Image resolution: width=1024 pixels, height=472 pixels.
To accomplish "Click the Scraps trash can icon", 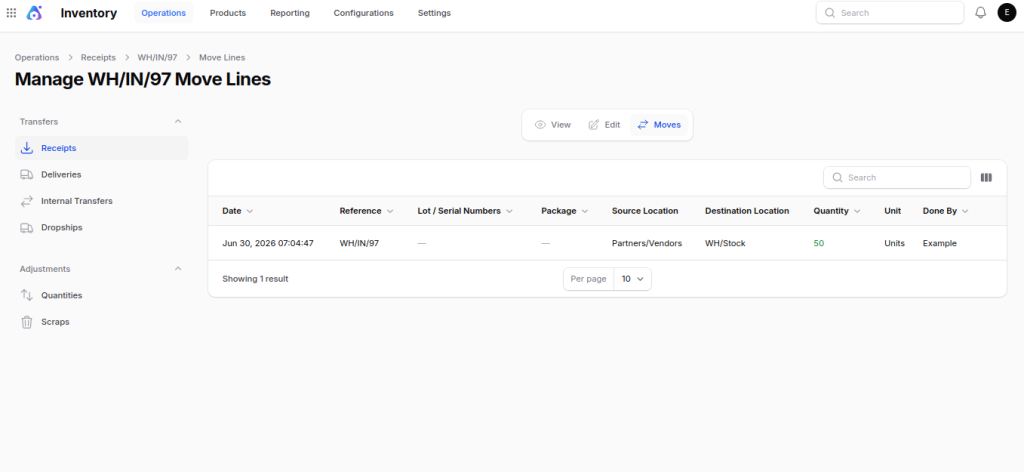I will click(27, 322).
